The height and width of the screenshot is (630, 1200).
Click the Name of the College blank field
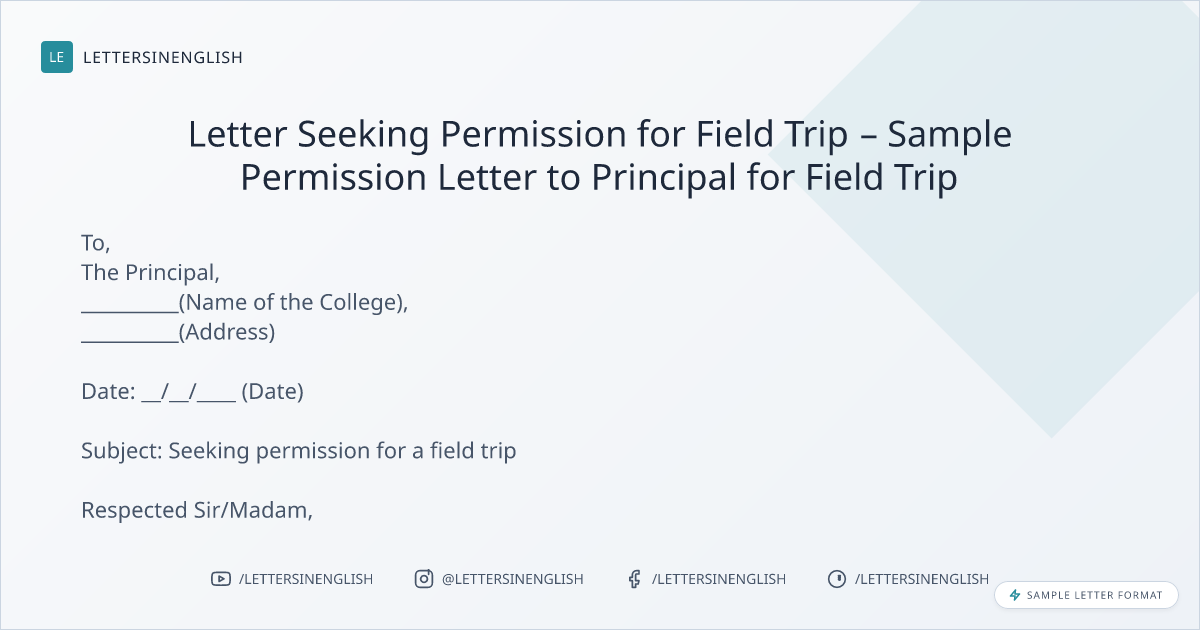click(130, 303)
